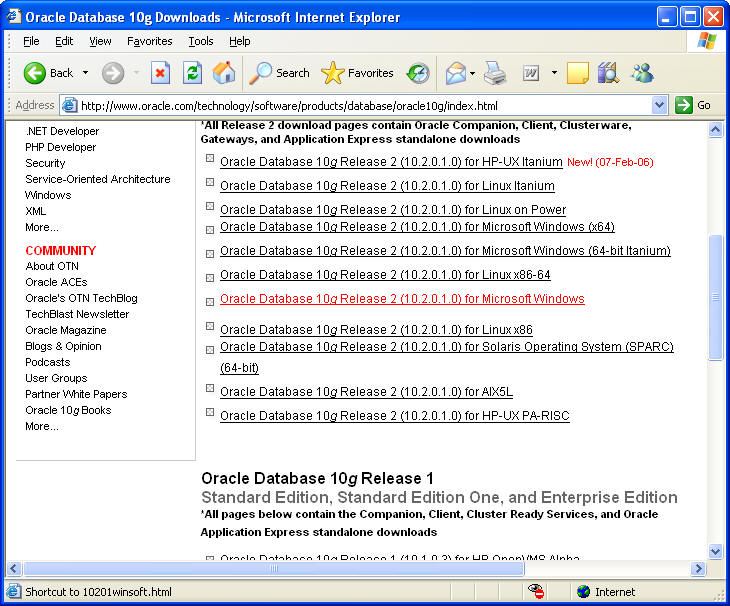Screen dimensions: 730x606
Task: Click the horizontal scrollbar thumb
Action: tap(273, 568)
